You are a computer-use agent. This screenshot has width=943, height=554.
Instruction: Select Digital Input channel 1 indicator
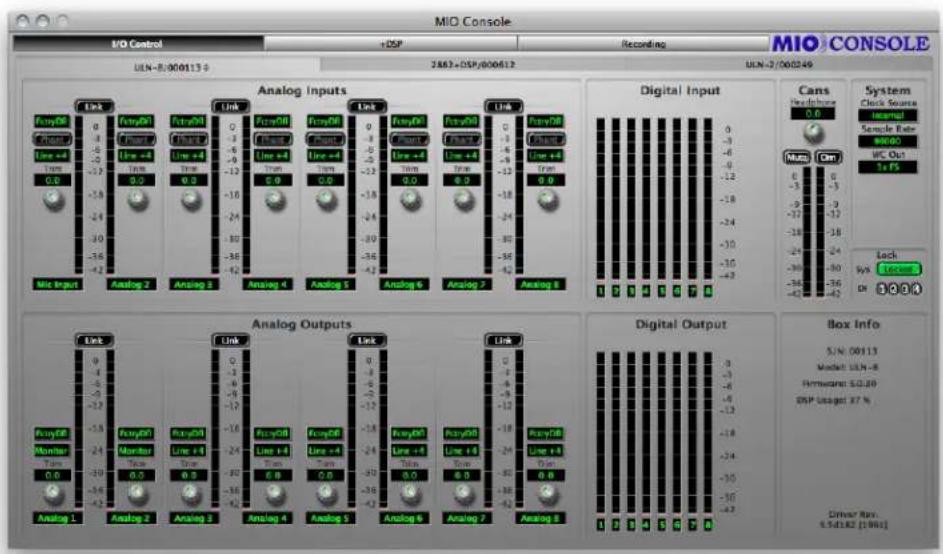tap(601, 291)
